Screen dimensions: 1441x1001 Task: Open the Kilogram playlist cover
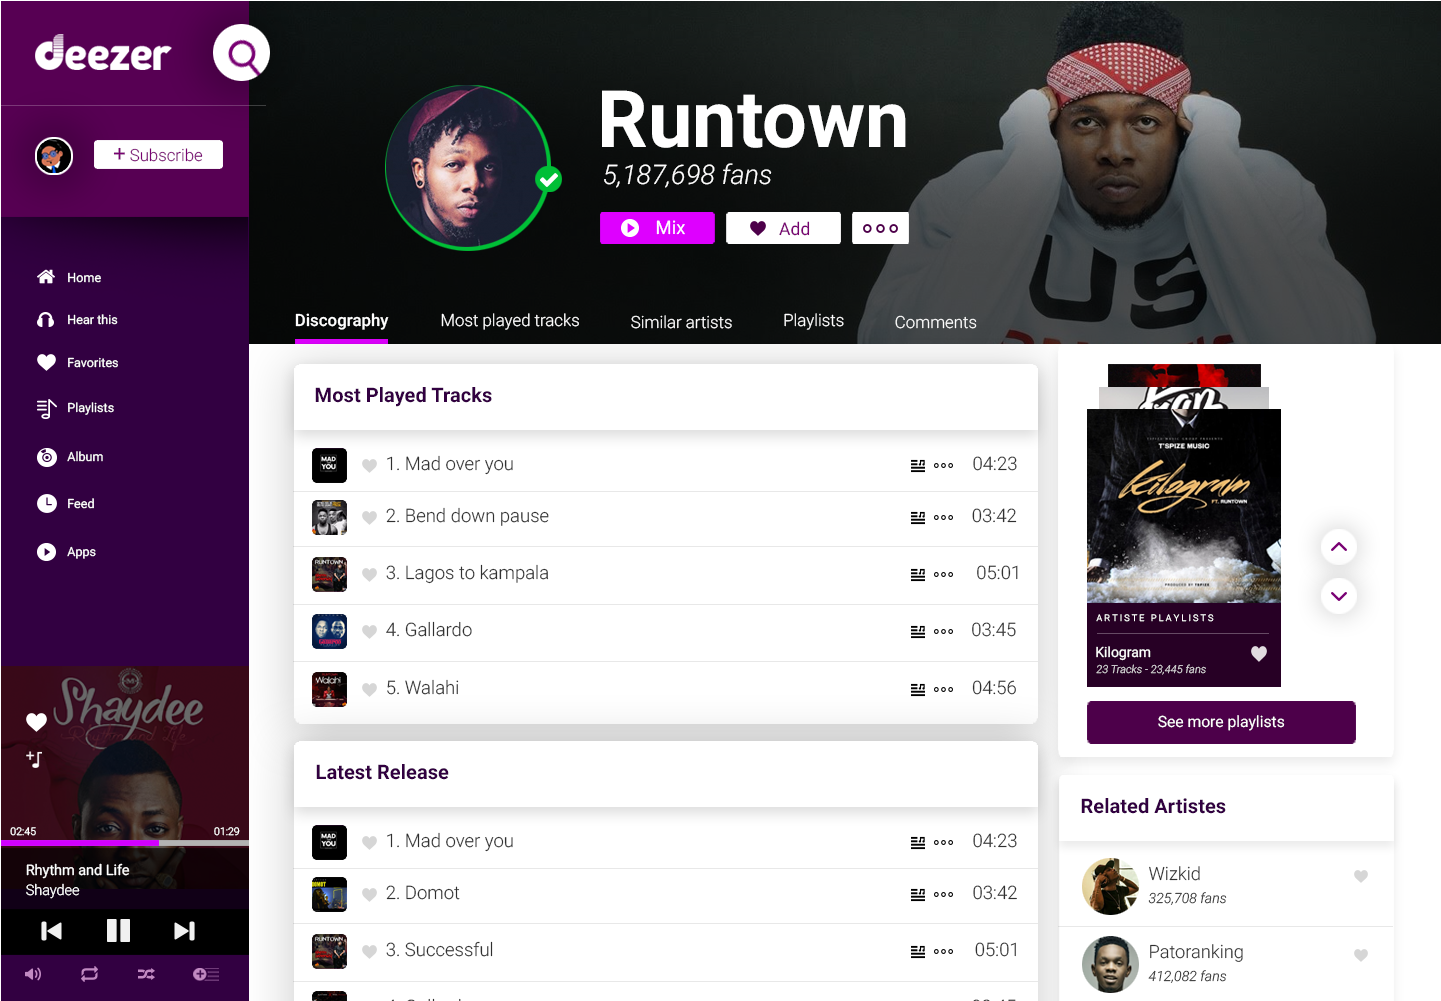tap(1184, 506)
